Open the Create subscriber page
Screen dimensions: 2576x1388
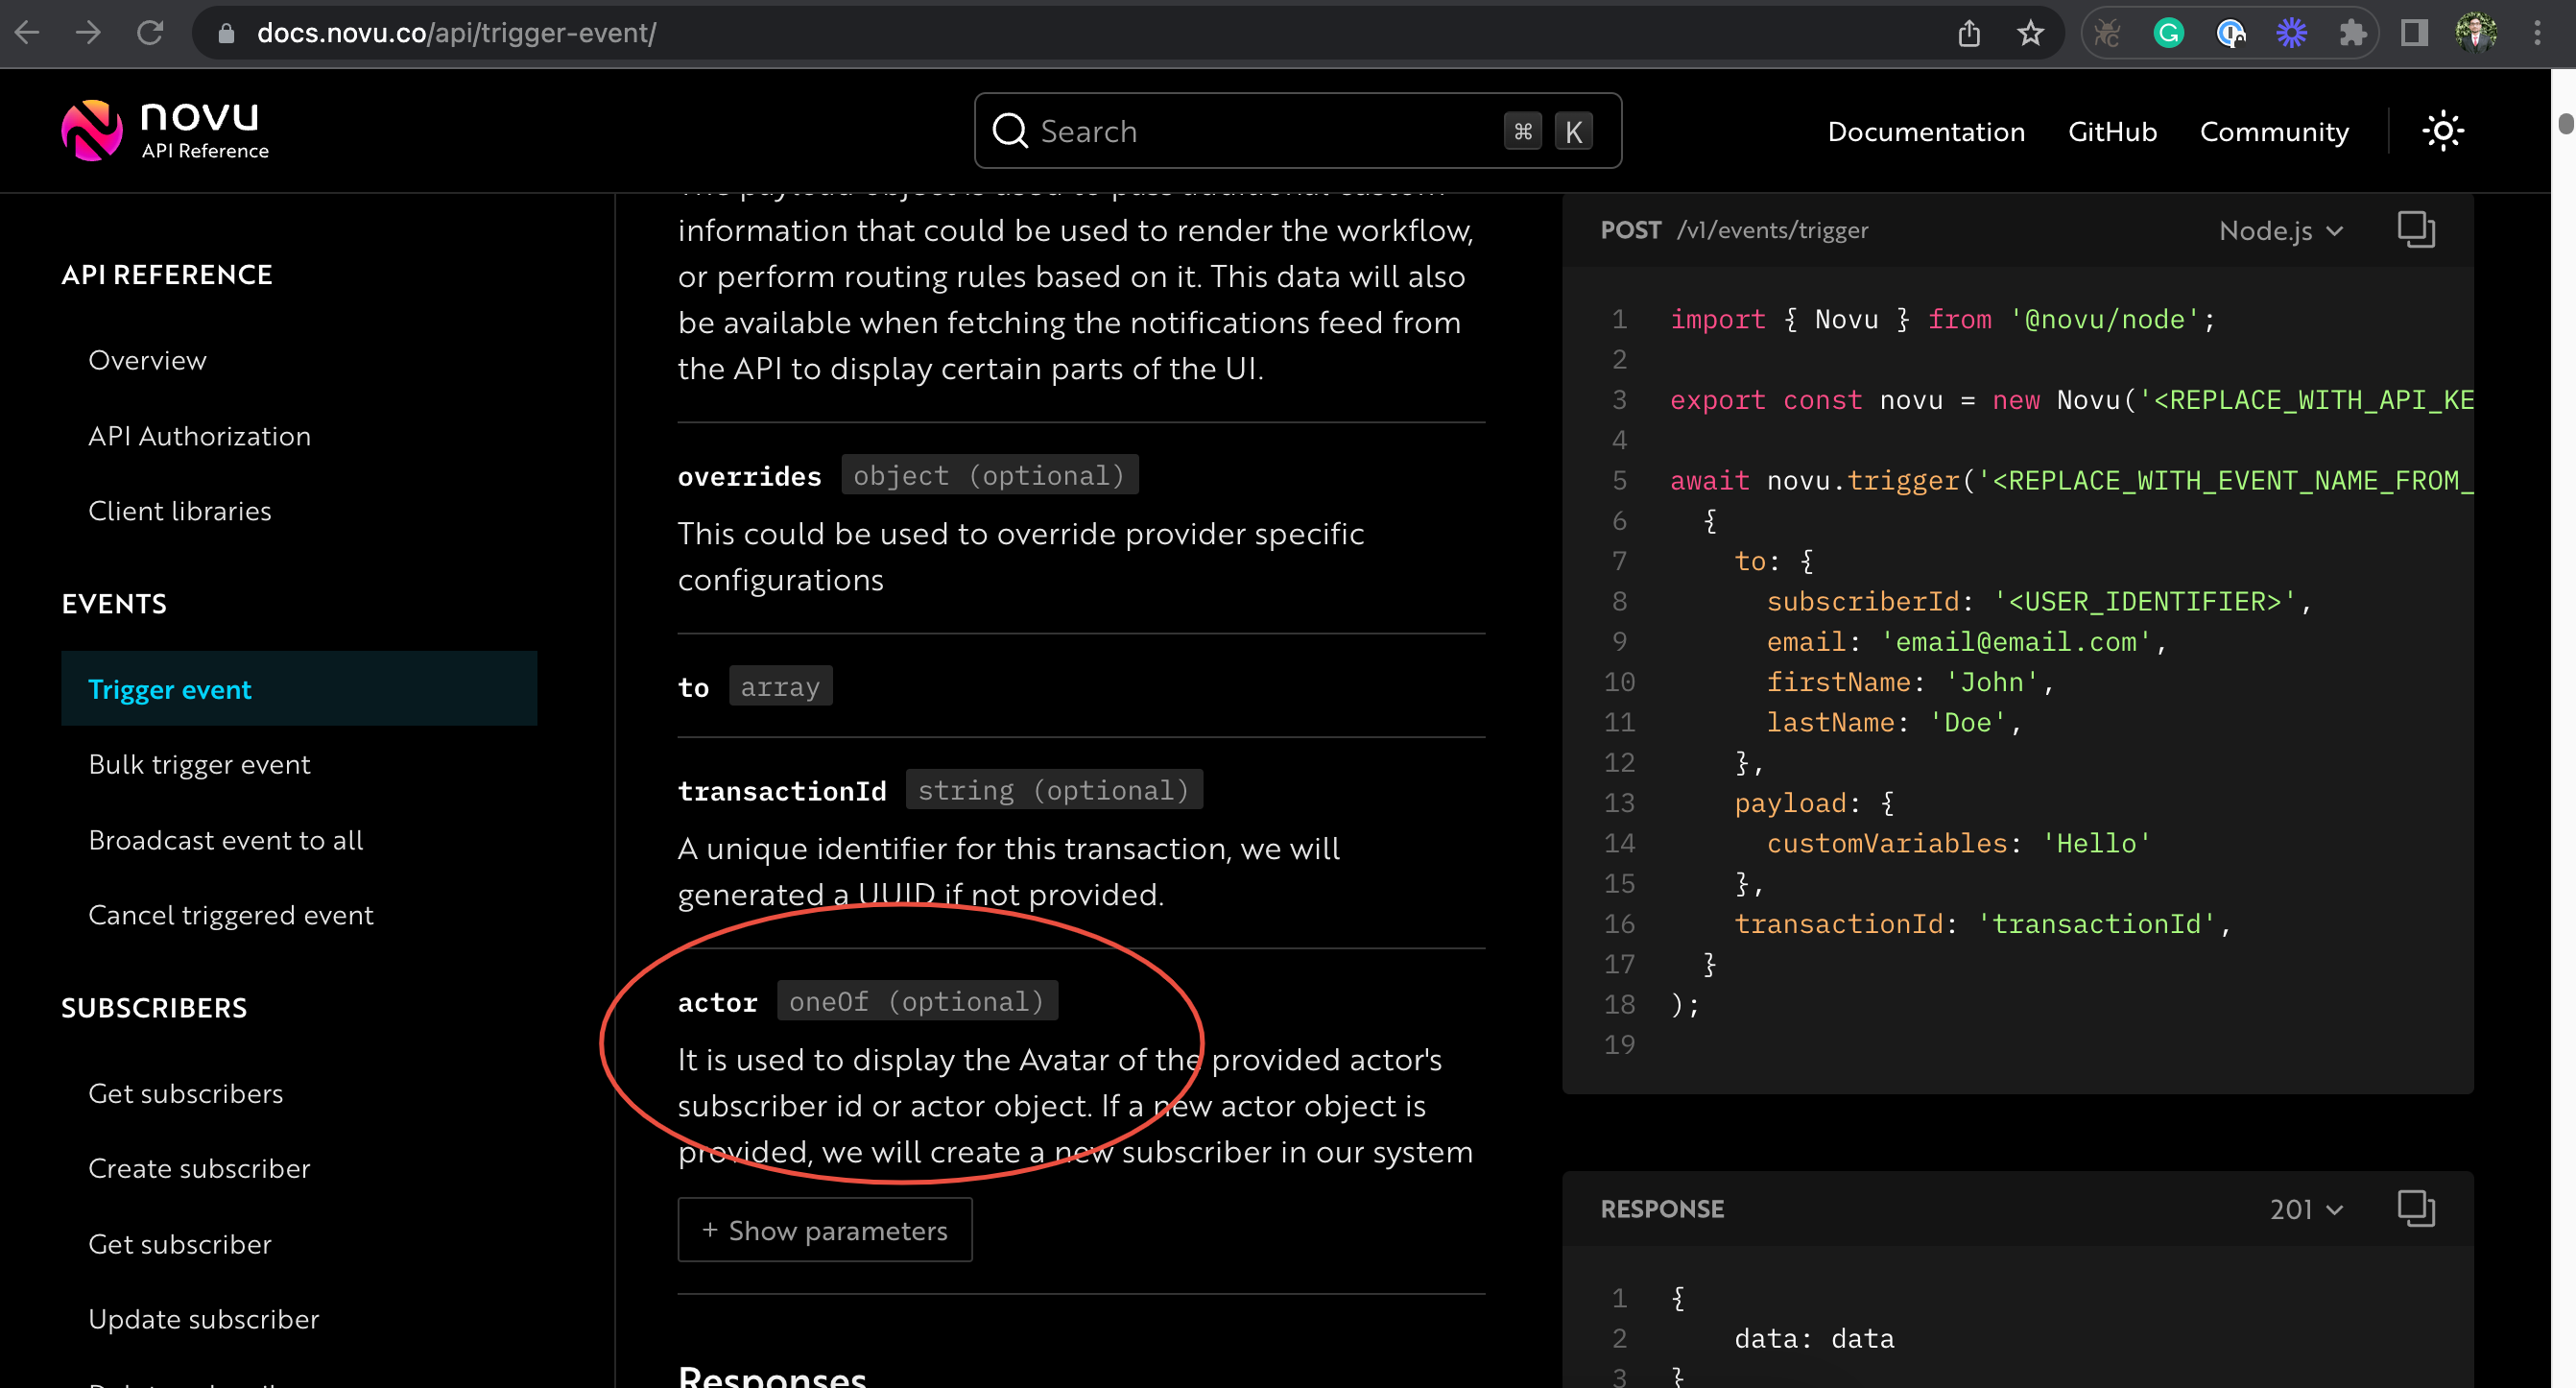pyautogui.click(x=199, y=1168)
